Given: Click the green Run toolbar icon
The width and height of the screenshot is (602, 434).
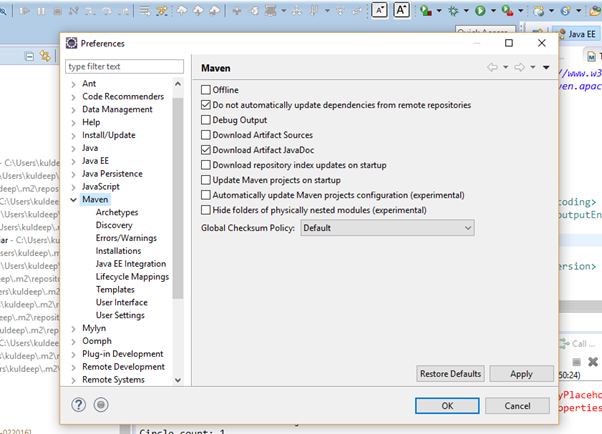Looking at the screenshot, I should 481,11.
